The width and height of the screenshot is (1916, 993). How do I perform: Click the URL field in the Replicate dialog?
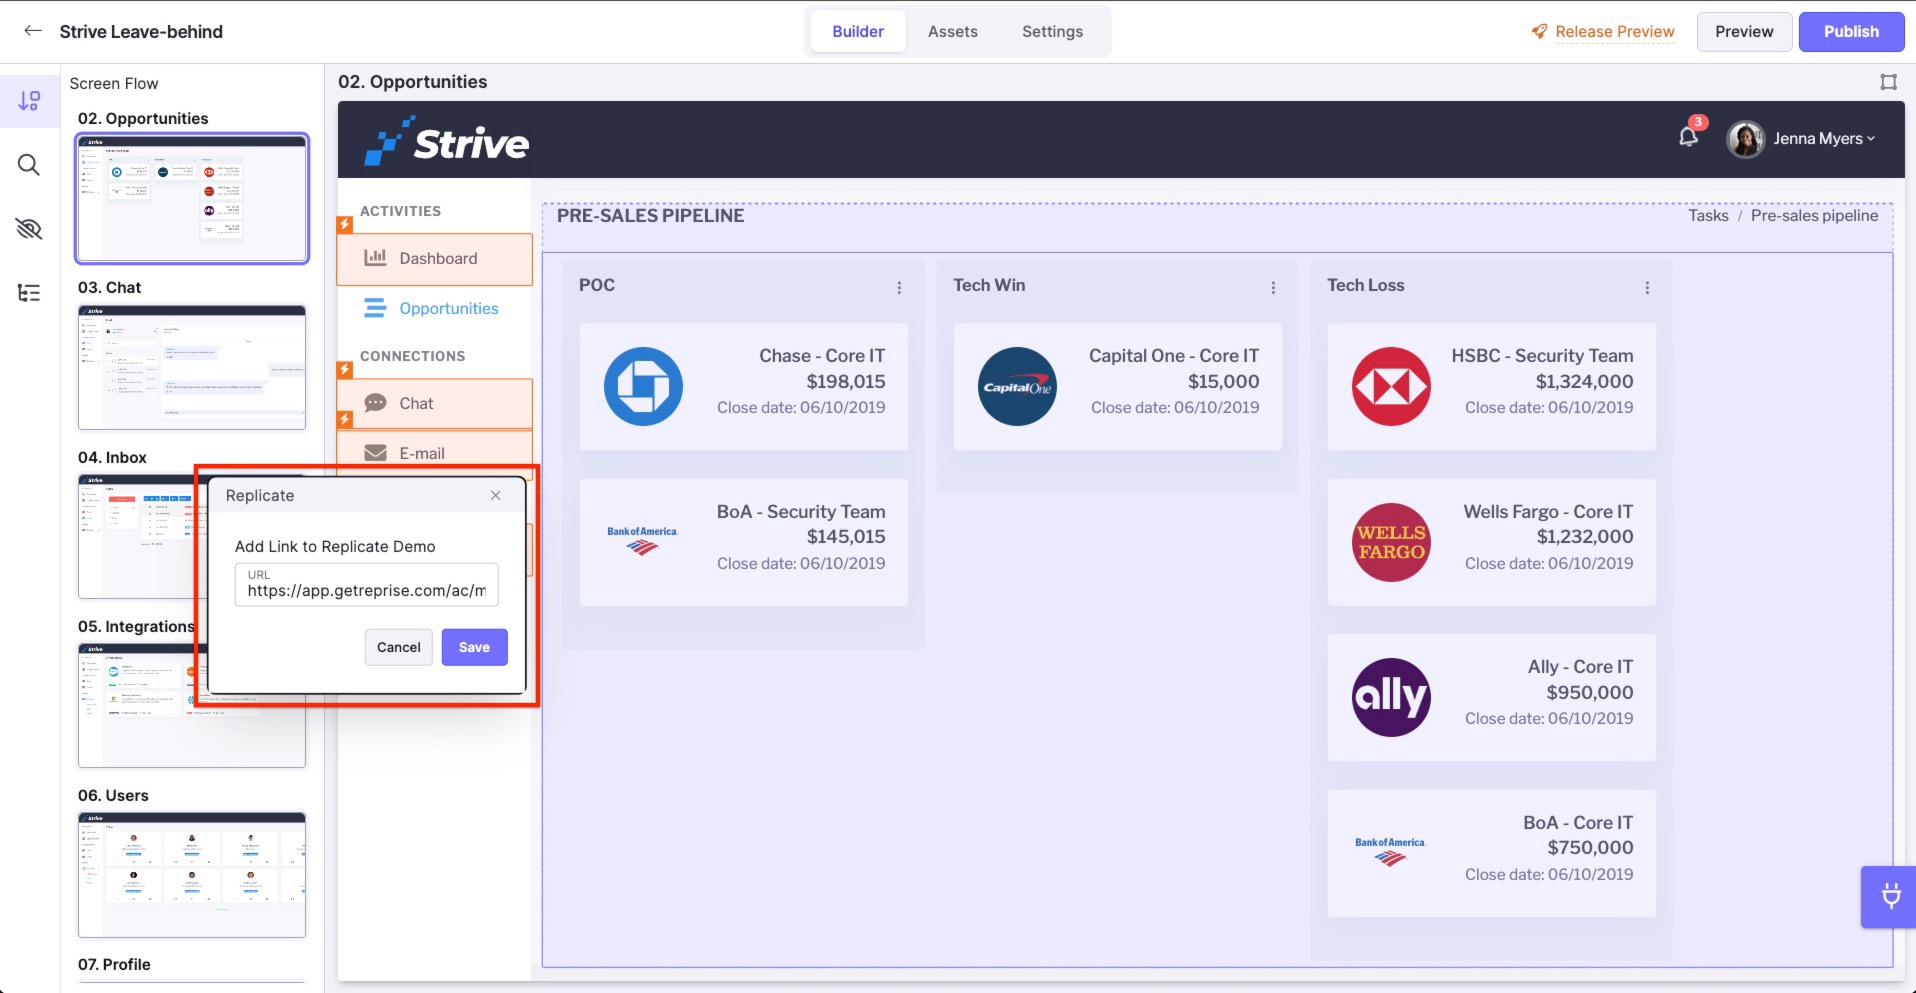[366, 585]
